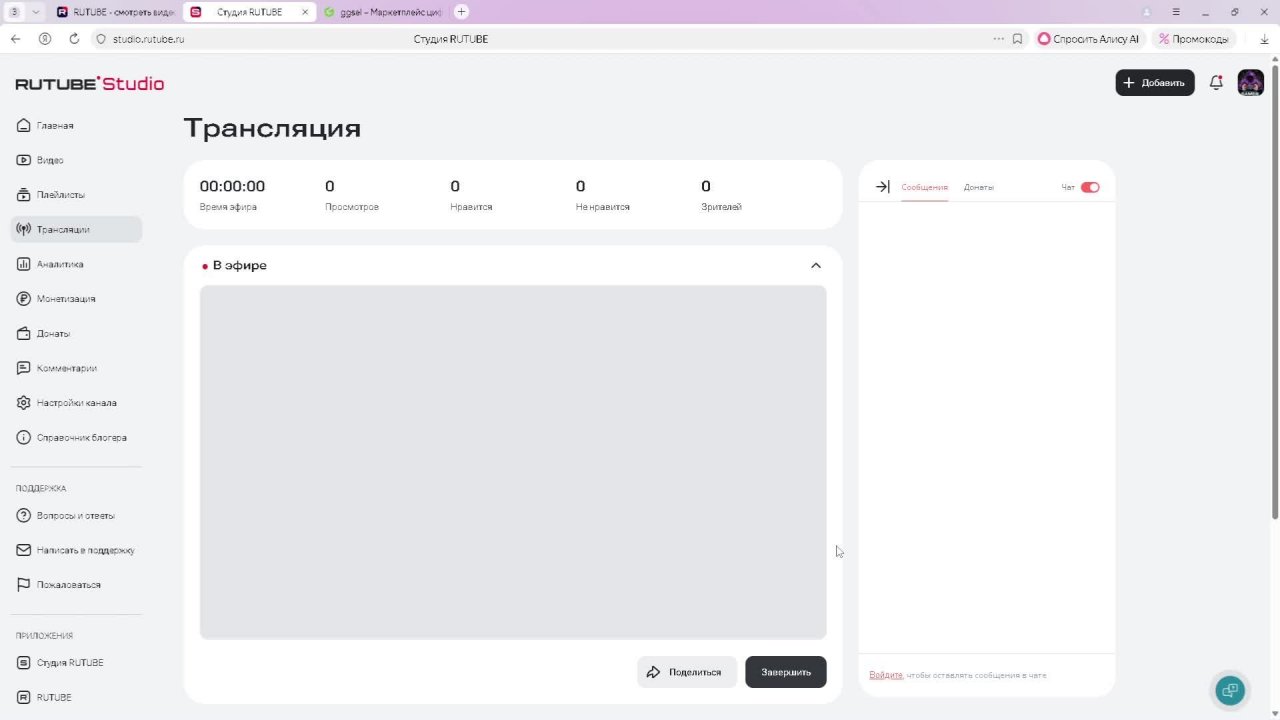This screenshot has height=720, width=1280.
Task: Click the Аналитика chart icon
Action: (24, 264)
